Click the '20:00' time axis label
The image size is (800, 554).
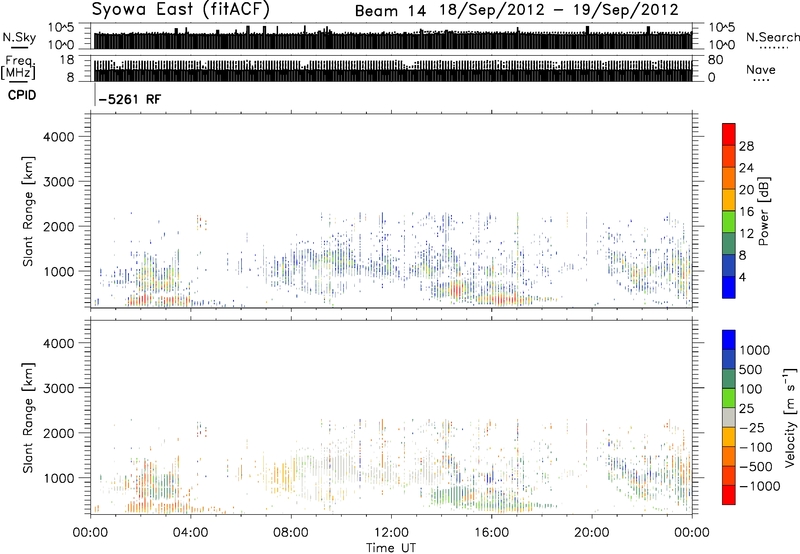pos(592,532)
